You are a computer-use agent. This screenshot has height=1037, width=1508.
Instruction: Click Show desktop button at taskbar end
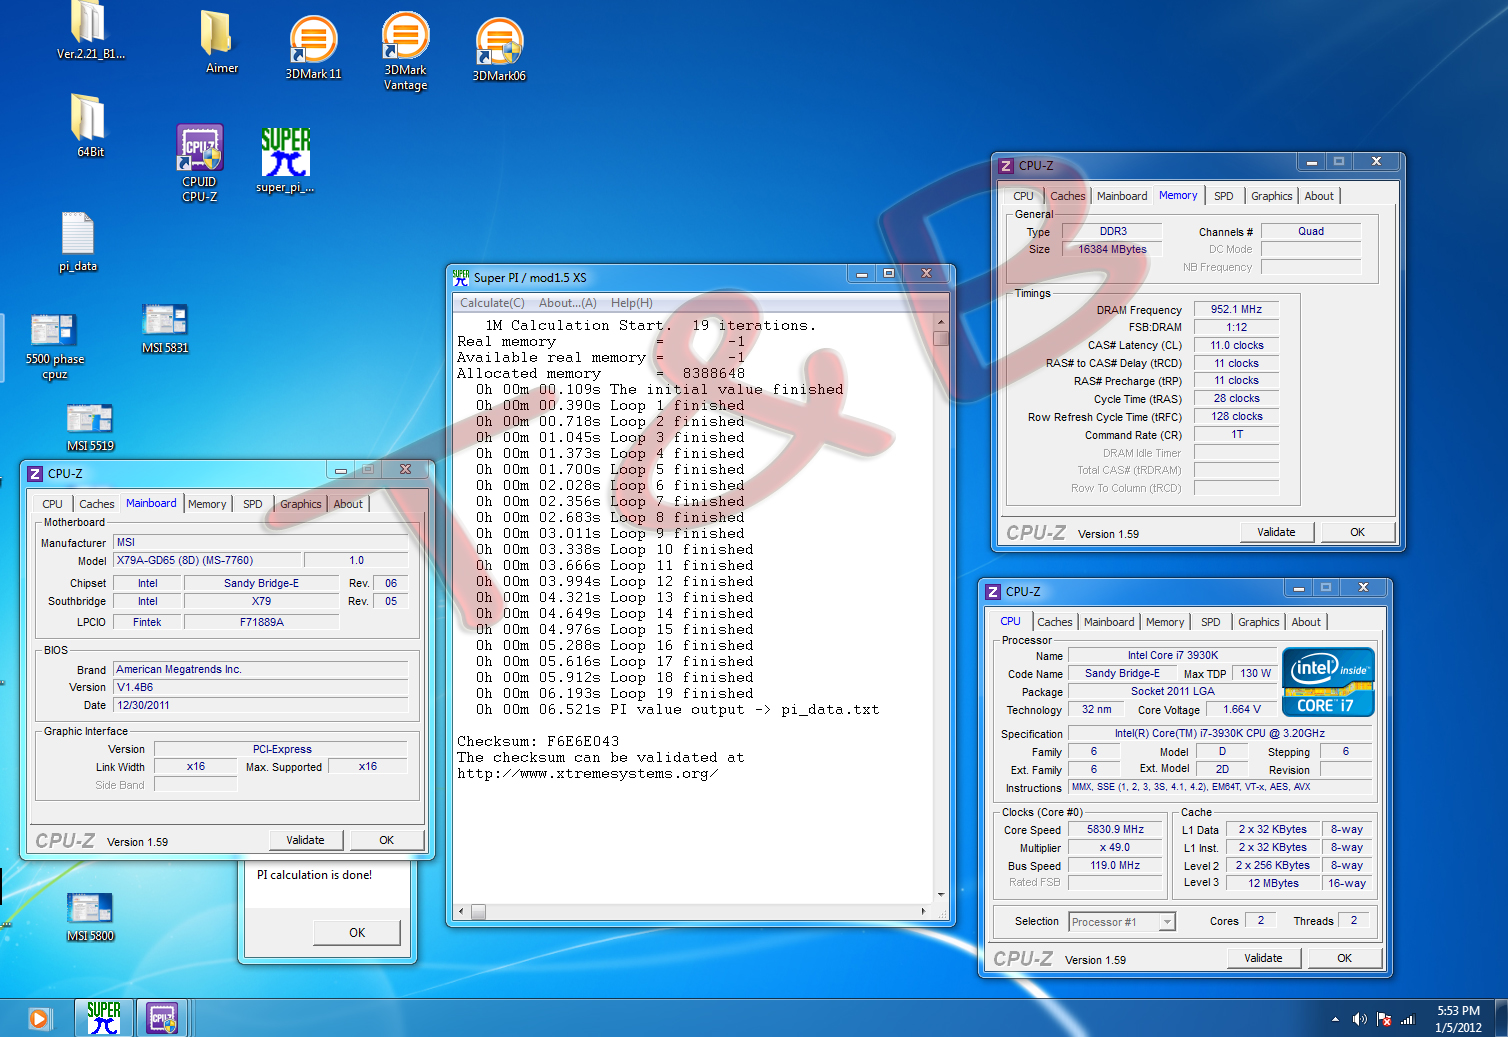(1501, 1018)
